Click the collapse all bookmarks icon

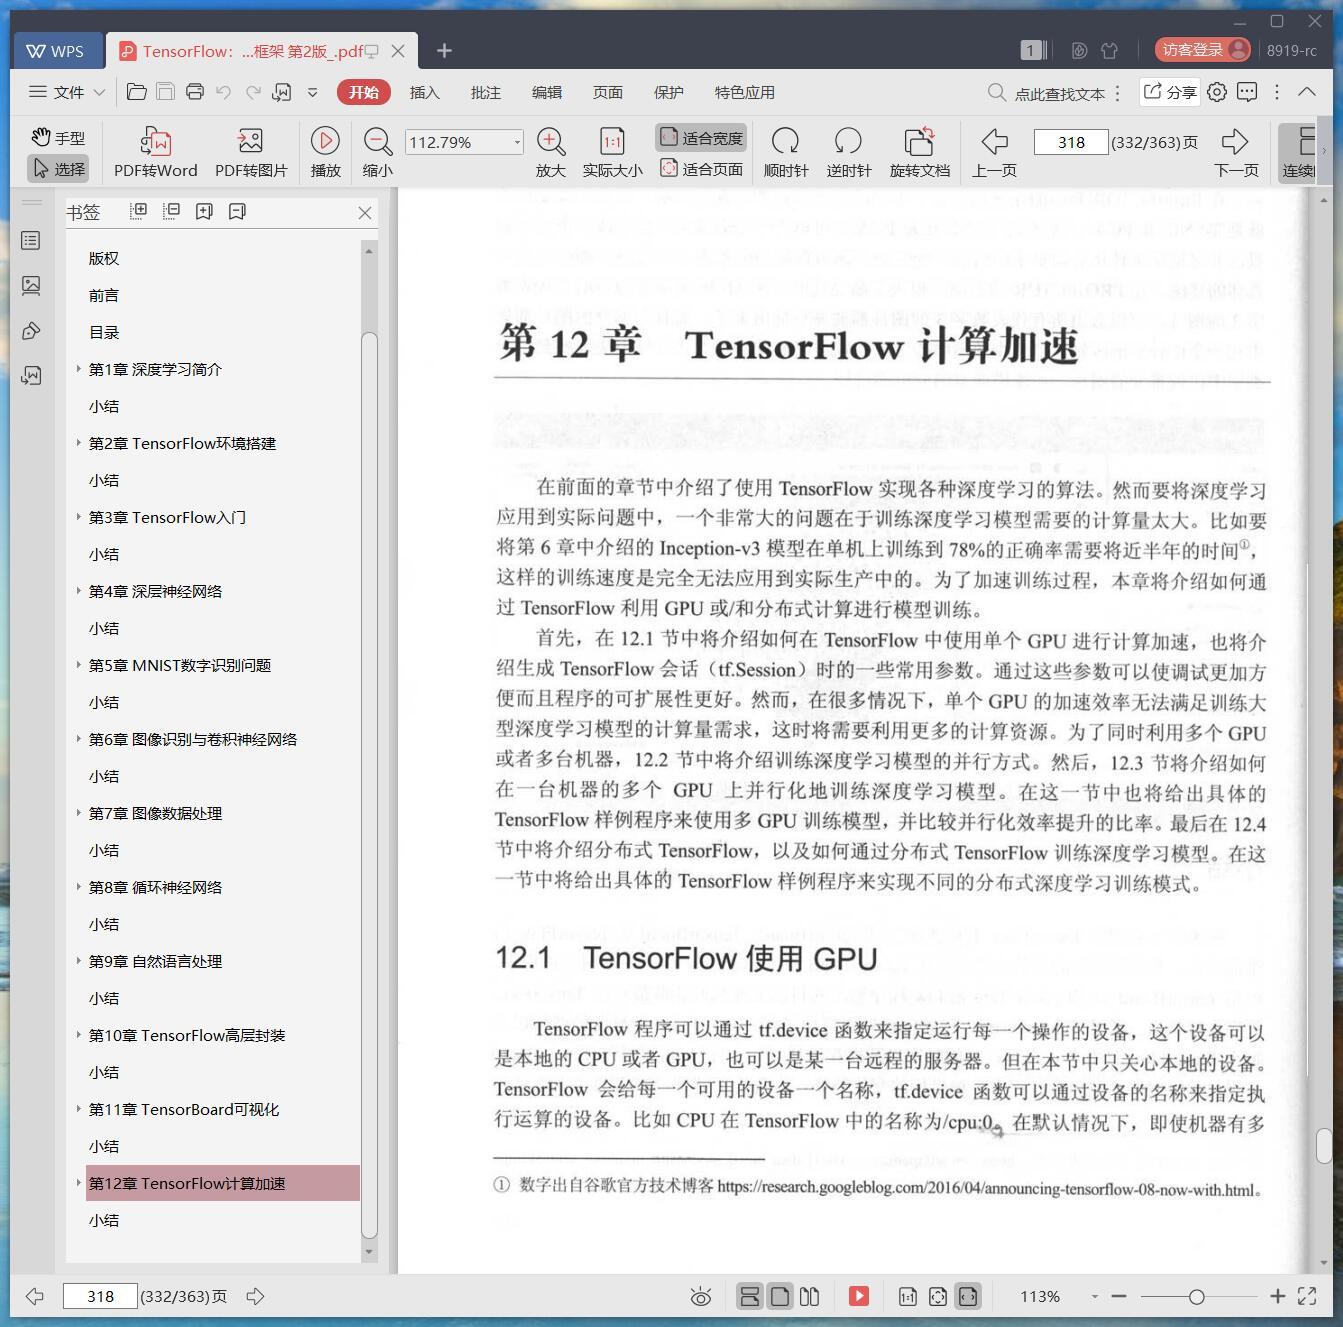172,211
